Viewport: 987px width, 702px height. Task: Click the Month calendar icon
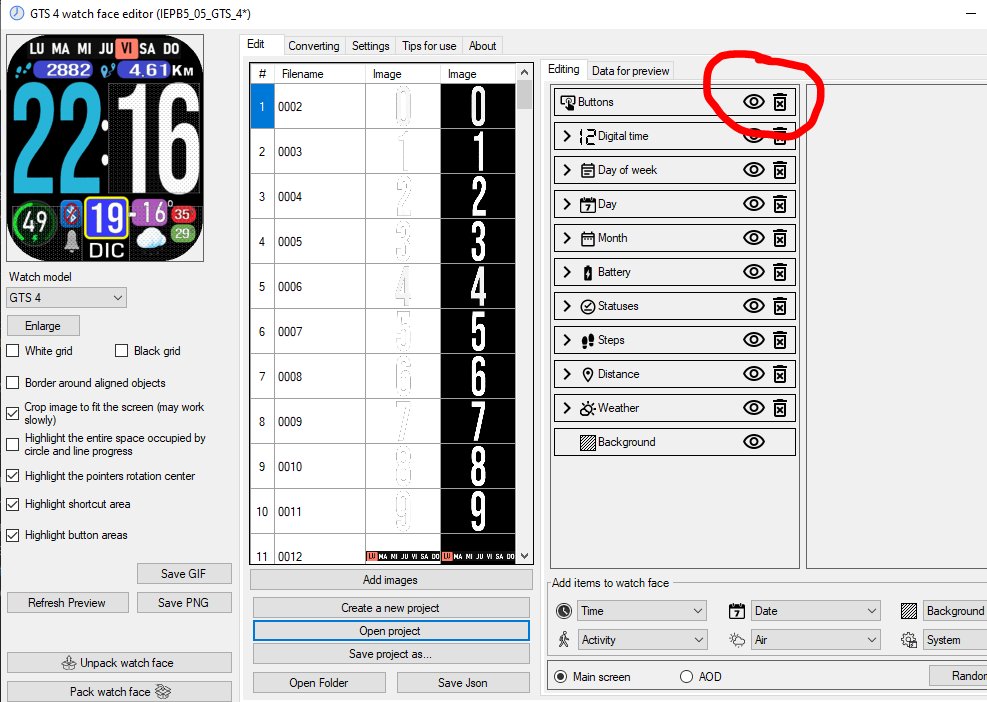(x=587, y=238)
